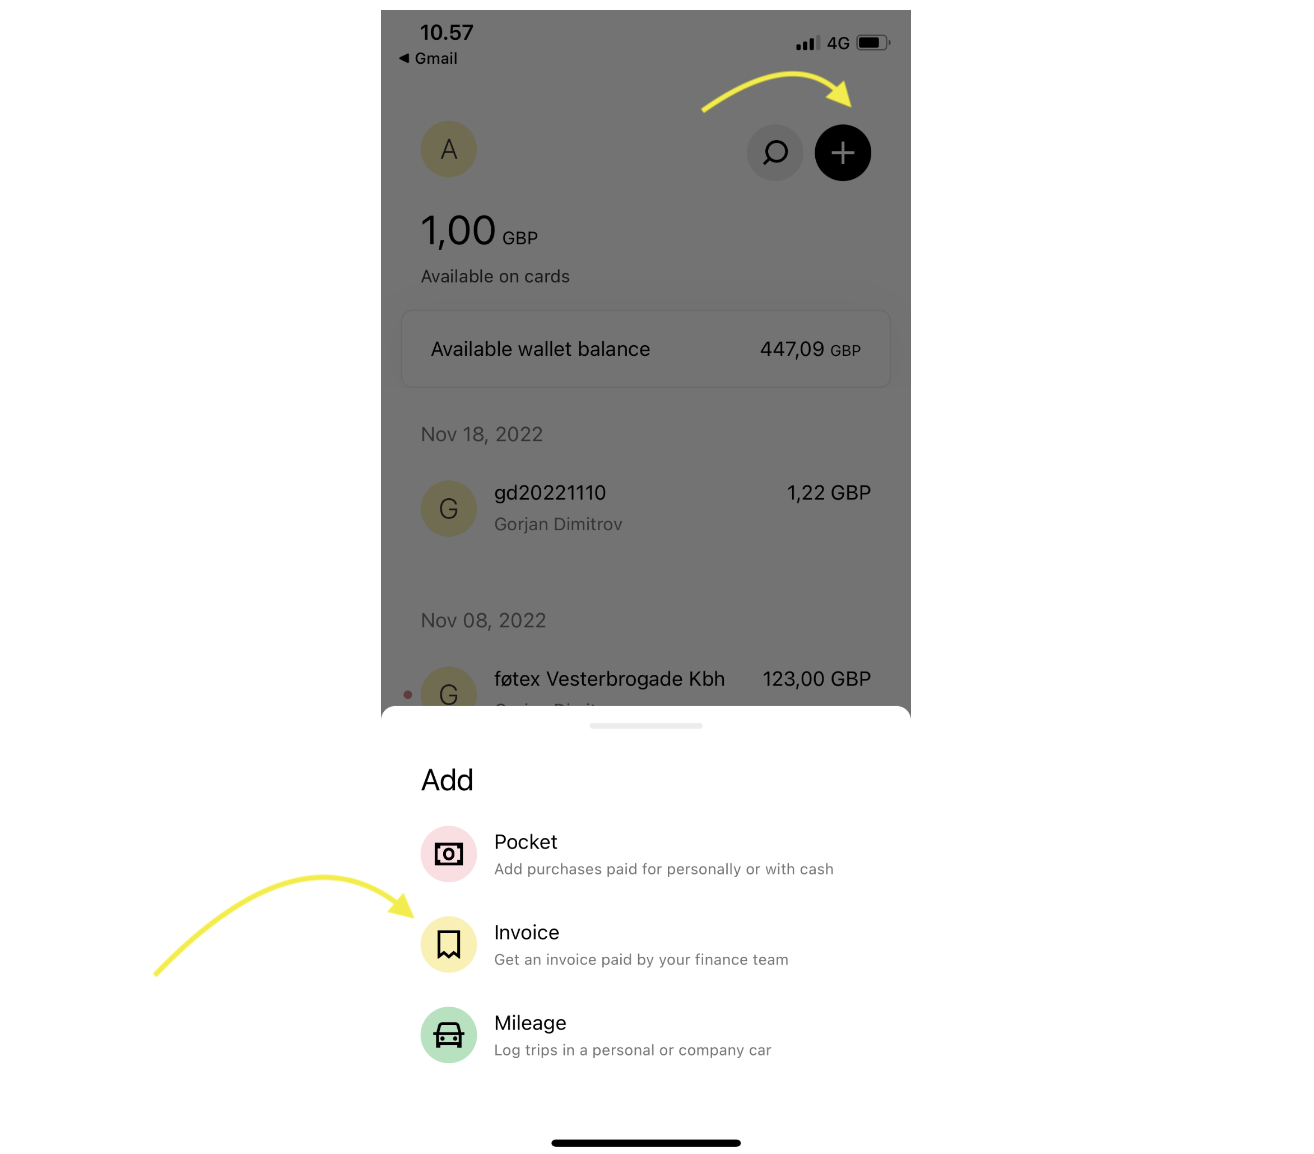The width and height of the screenshot is (1314, 1154).
Task: Open the gd20221110 transaction entry
Action: 646,508
